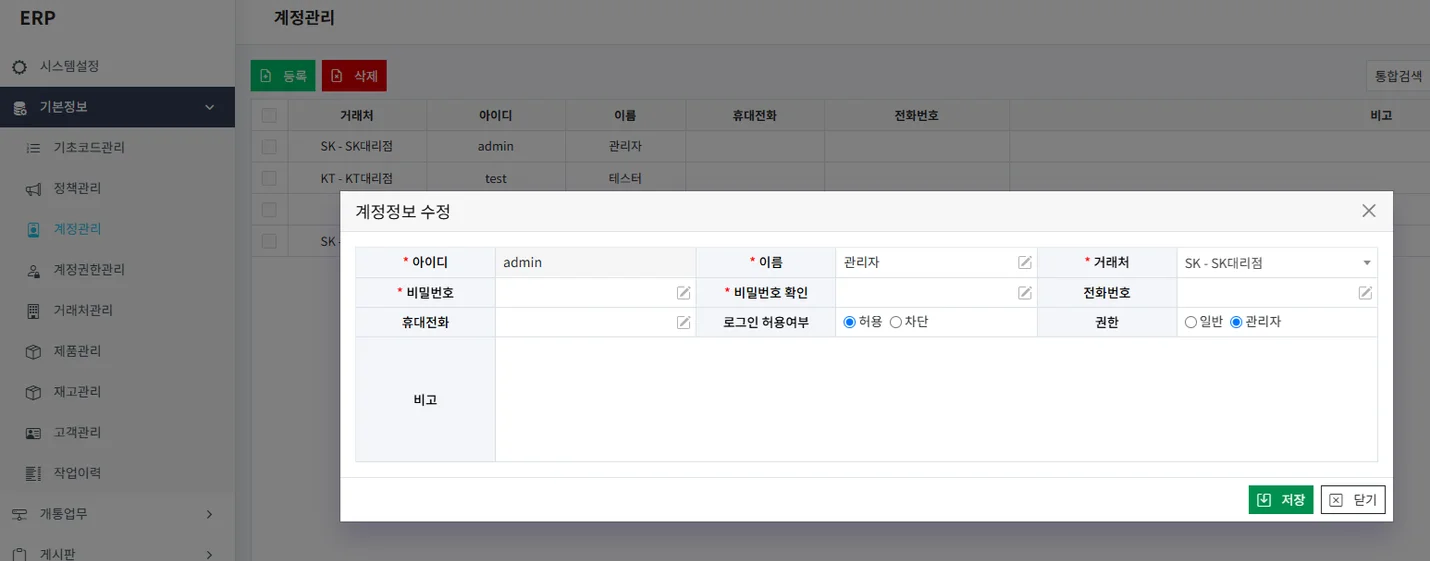This screenshot has width=1430, height=561.
Task: Click the 거래처 column header
Action: tap(357, 116)
